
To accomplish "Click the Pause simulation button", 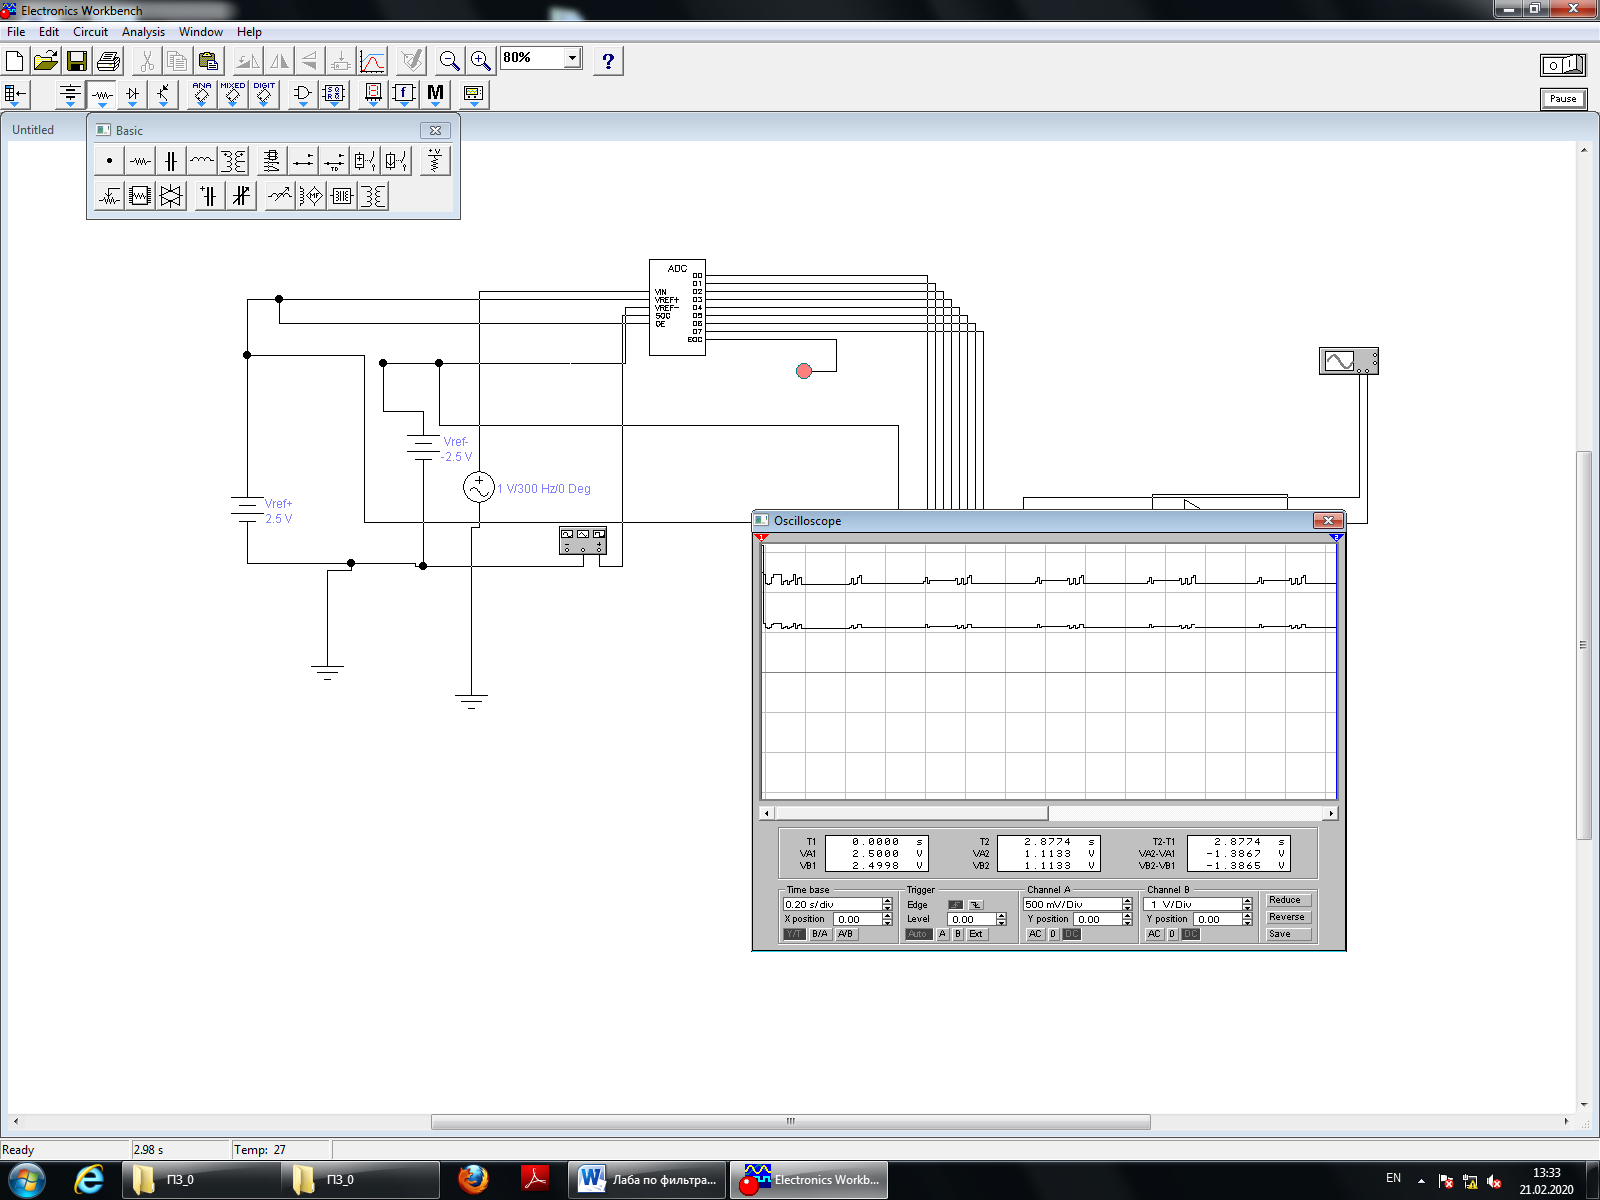I will coord(1563,99).
